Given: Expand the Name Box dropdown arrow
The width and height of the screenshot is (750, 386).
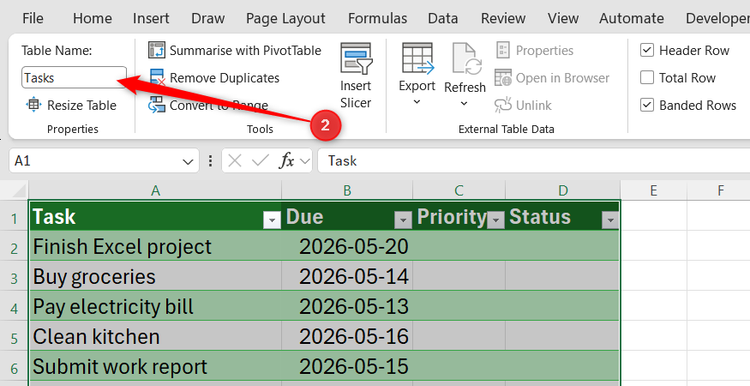Looking at the screenshot, I should (x=188, y=162).
